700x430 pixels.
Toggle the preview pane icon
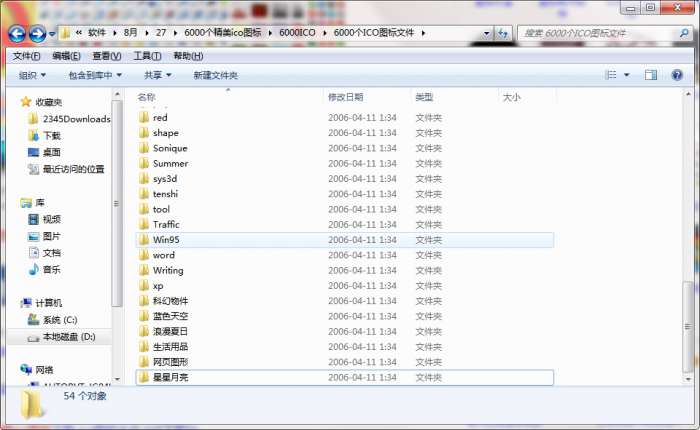coord(651,75)
